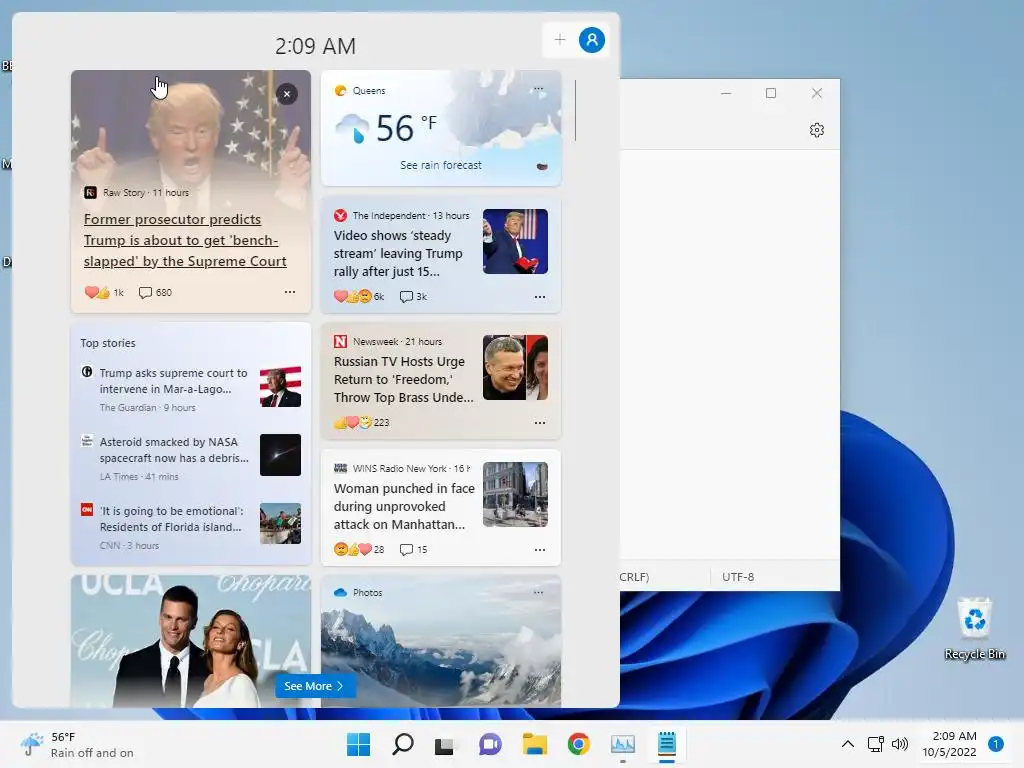Open weather widget more options menu

538,89
